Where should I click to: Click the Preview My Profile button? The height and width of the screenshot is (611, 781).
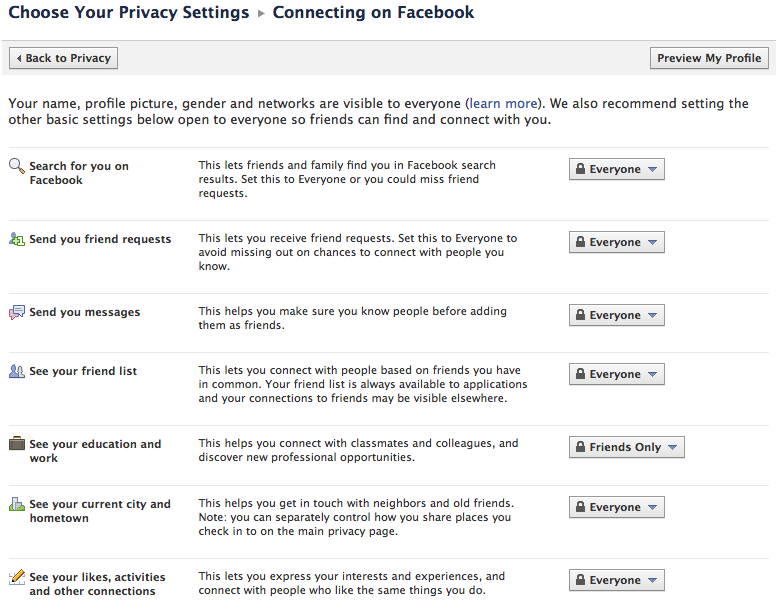pos(709,58)
